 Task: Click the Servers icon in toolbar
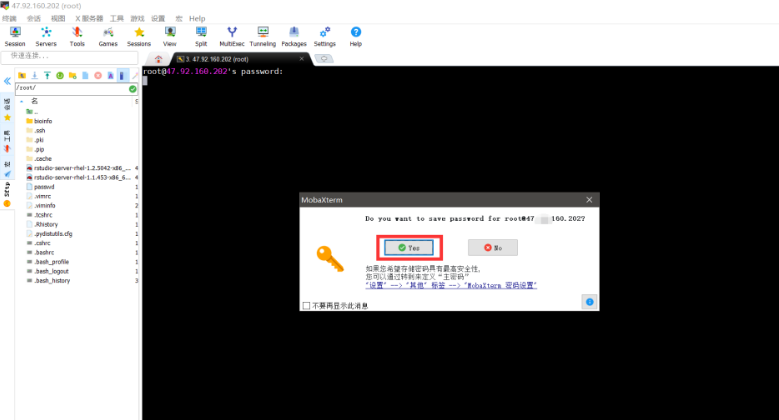46,36
